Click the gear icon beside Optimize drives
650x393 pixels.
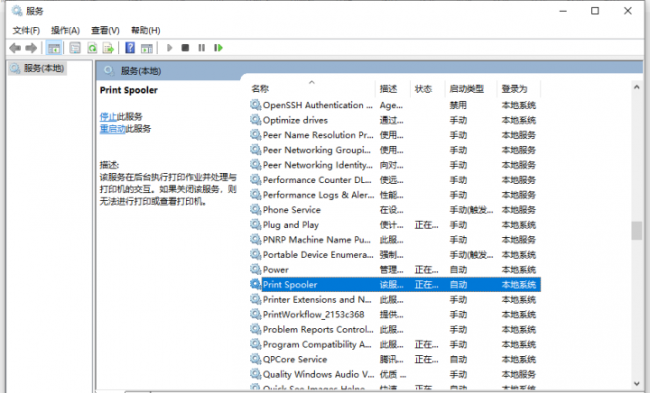coord(255,120)
